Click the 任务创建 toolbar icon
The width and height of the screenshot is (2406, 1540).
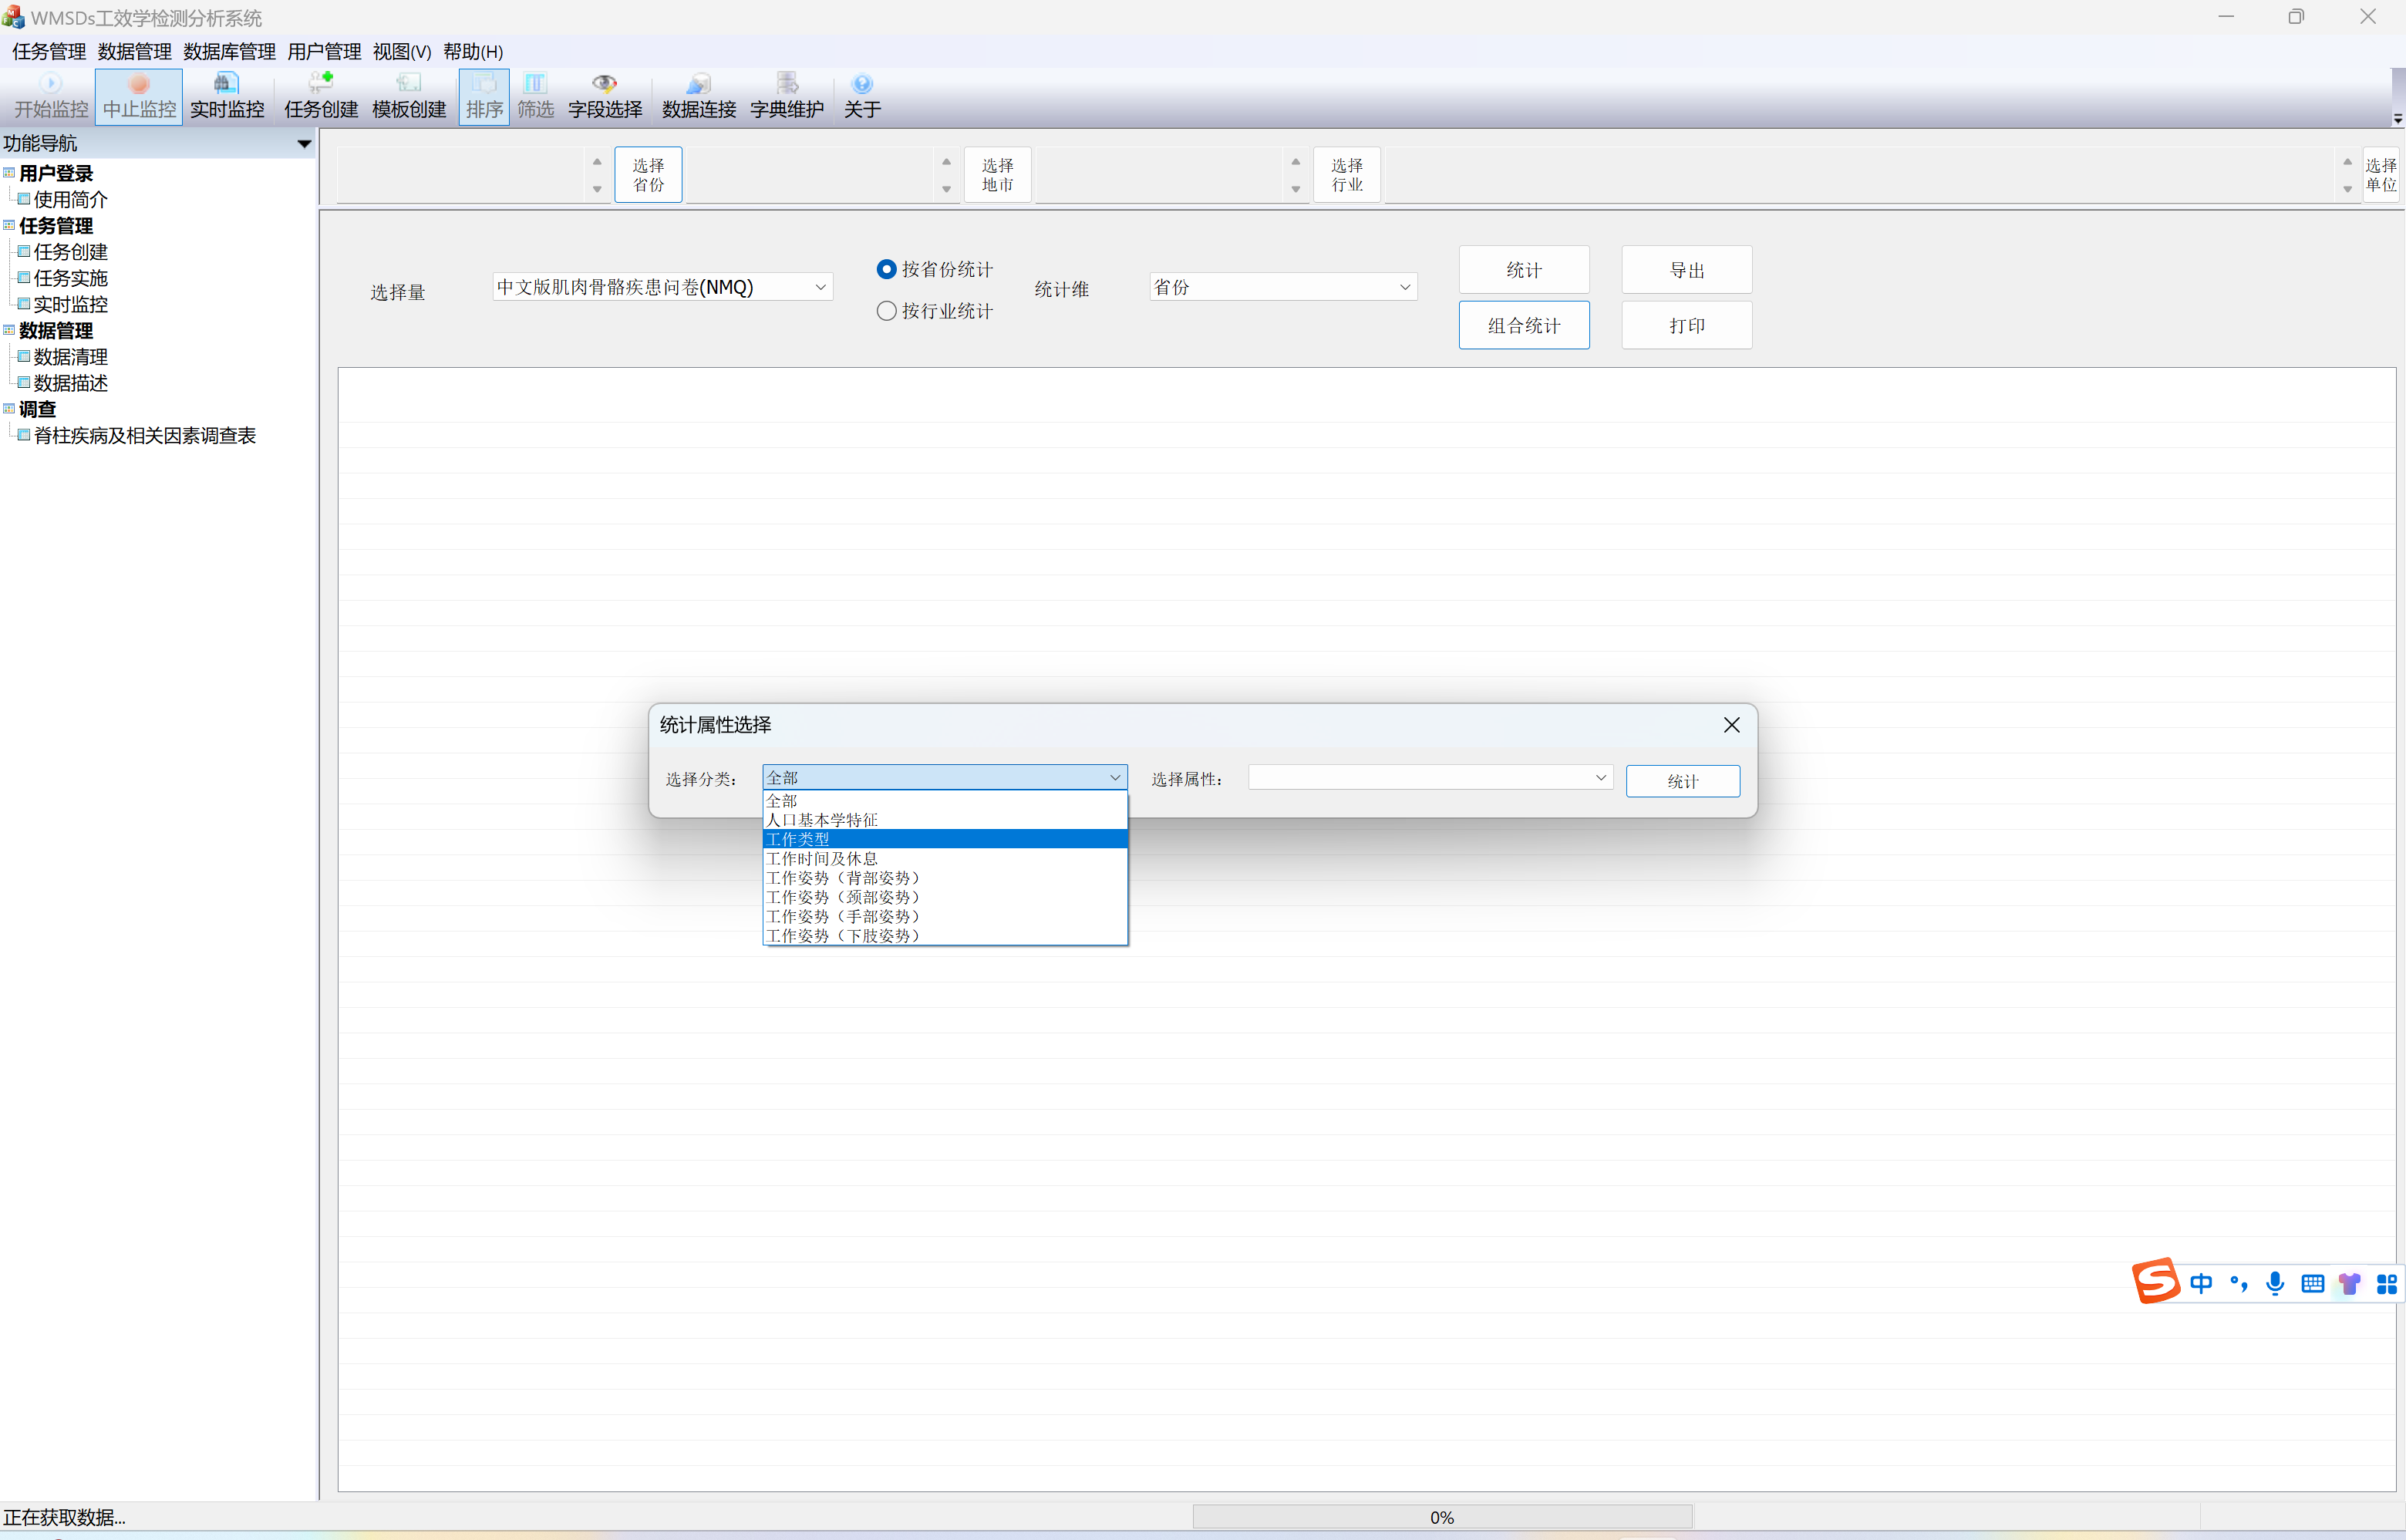click(321, 97)
